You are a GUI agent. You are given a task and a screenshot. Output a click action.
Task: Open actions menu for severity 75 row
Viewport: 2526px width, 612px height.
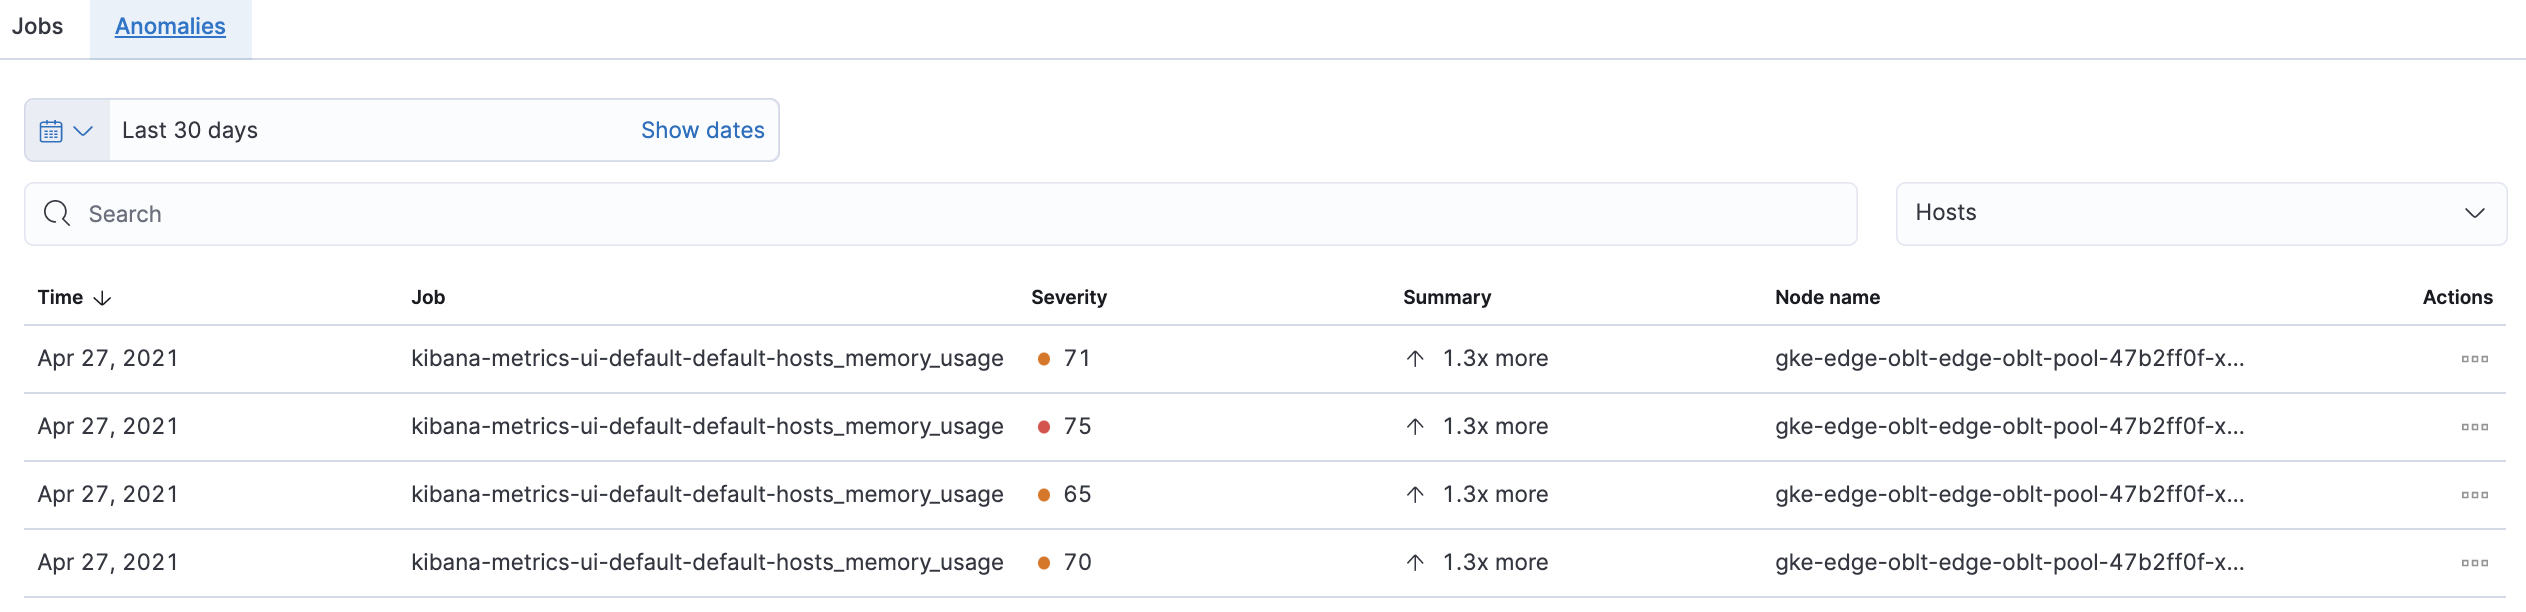(x=2475, y=427)
